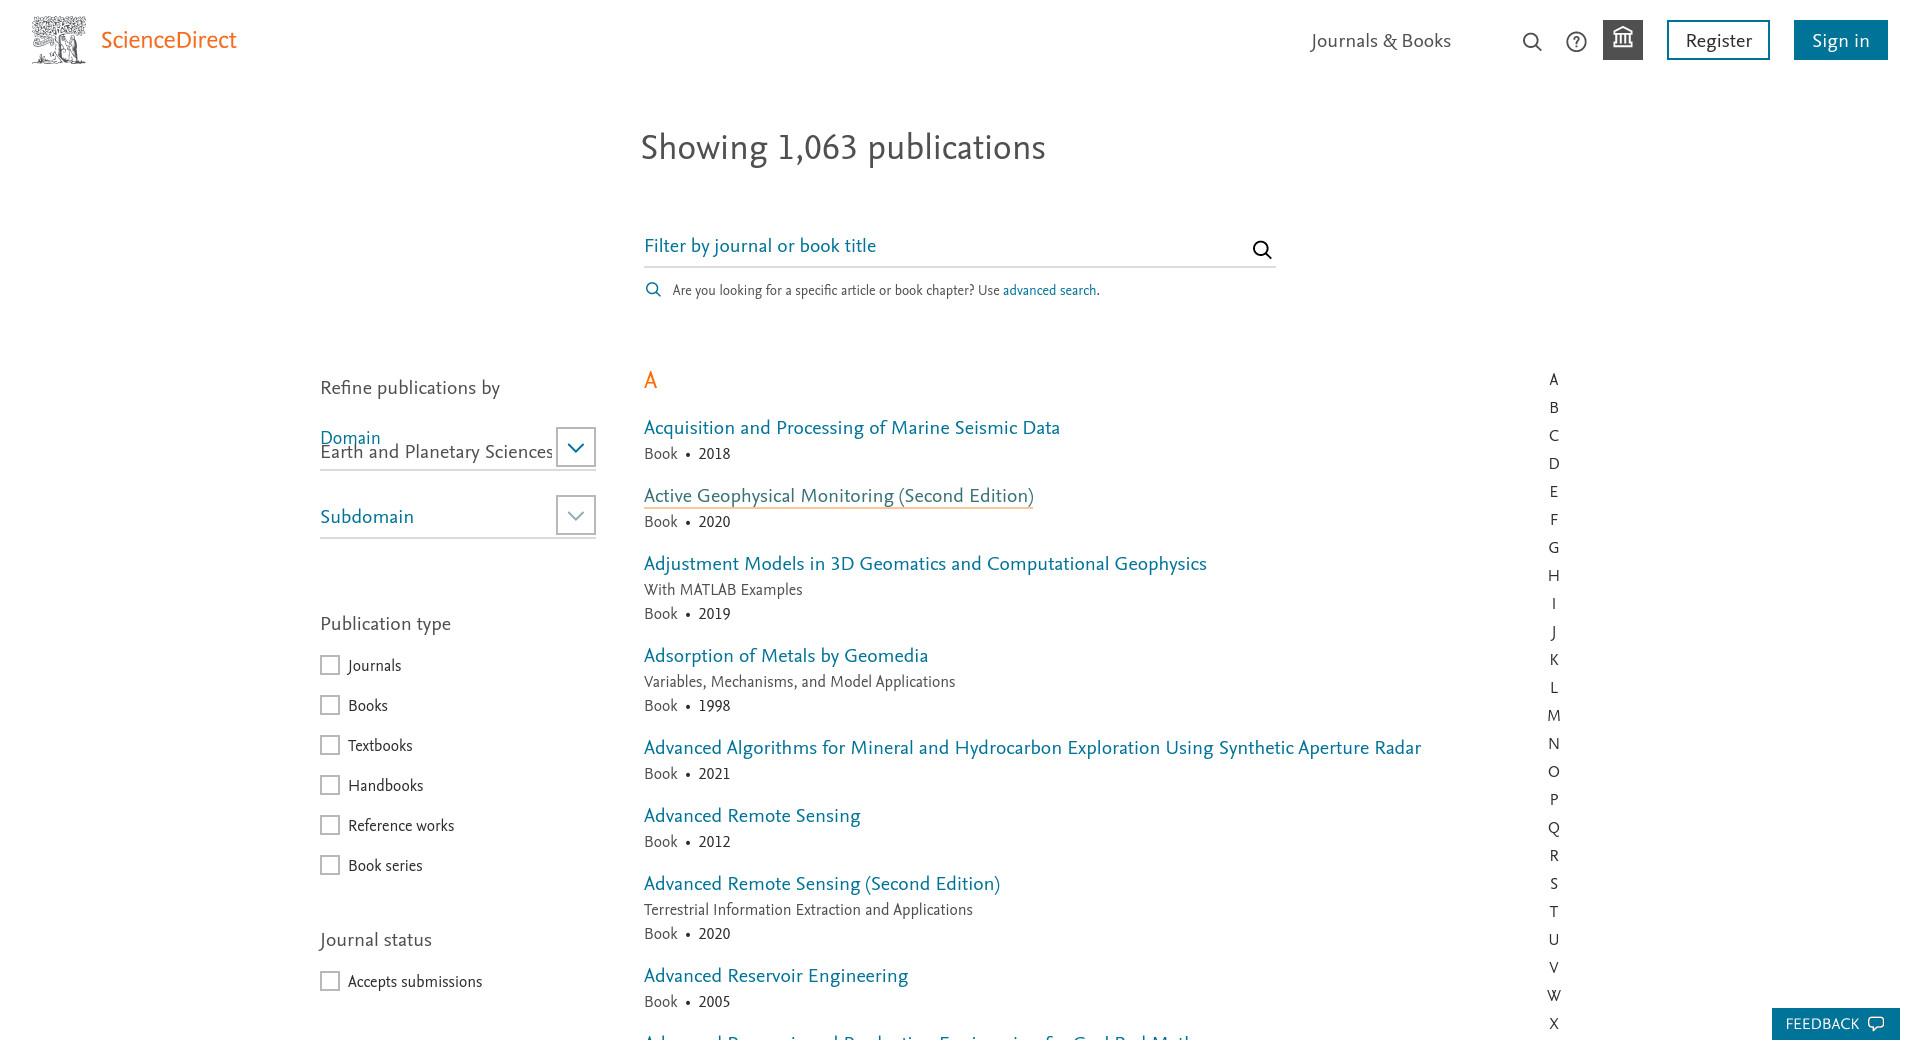Open the help question mark icon
1920x1040 pixels.
(x=1576, y=42)
